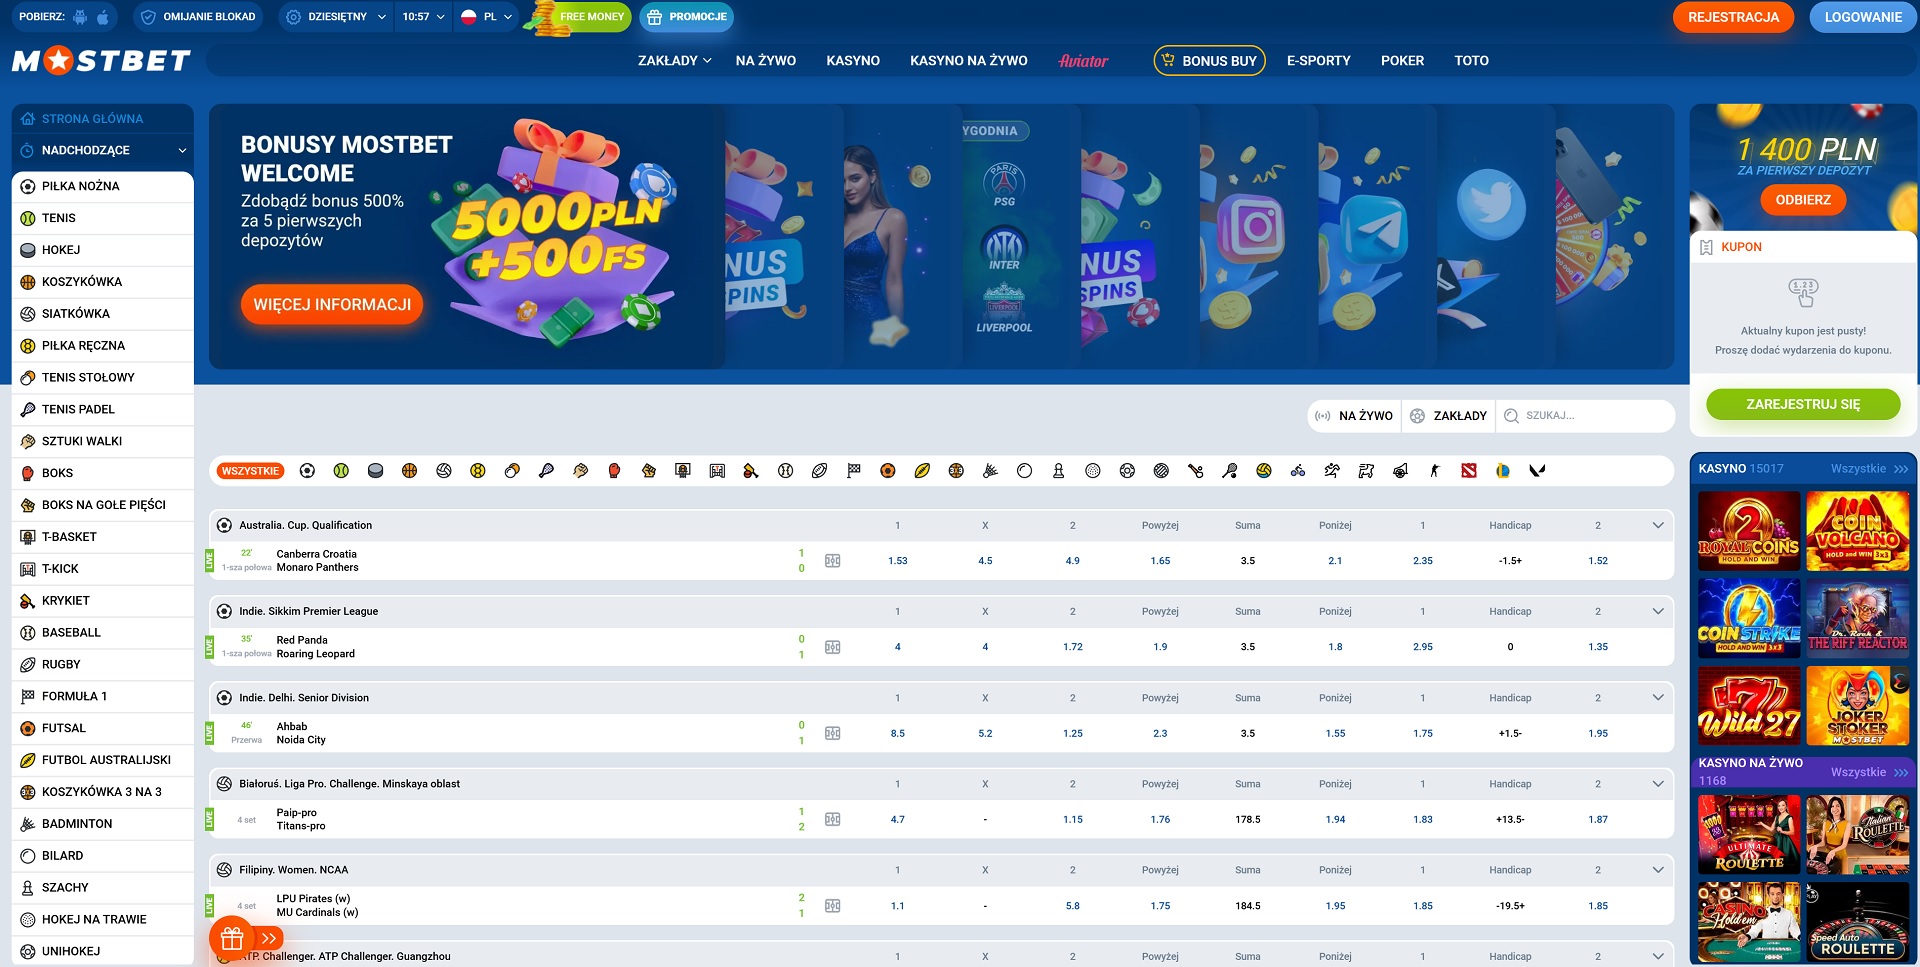Viewport: 1920px width, 967px height.
Task: Filter events by tennis ball icon
Action: click(x=341, y=471)
